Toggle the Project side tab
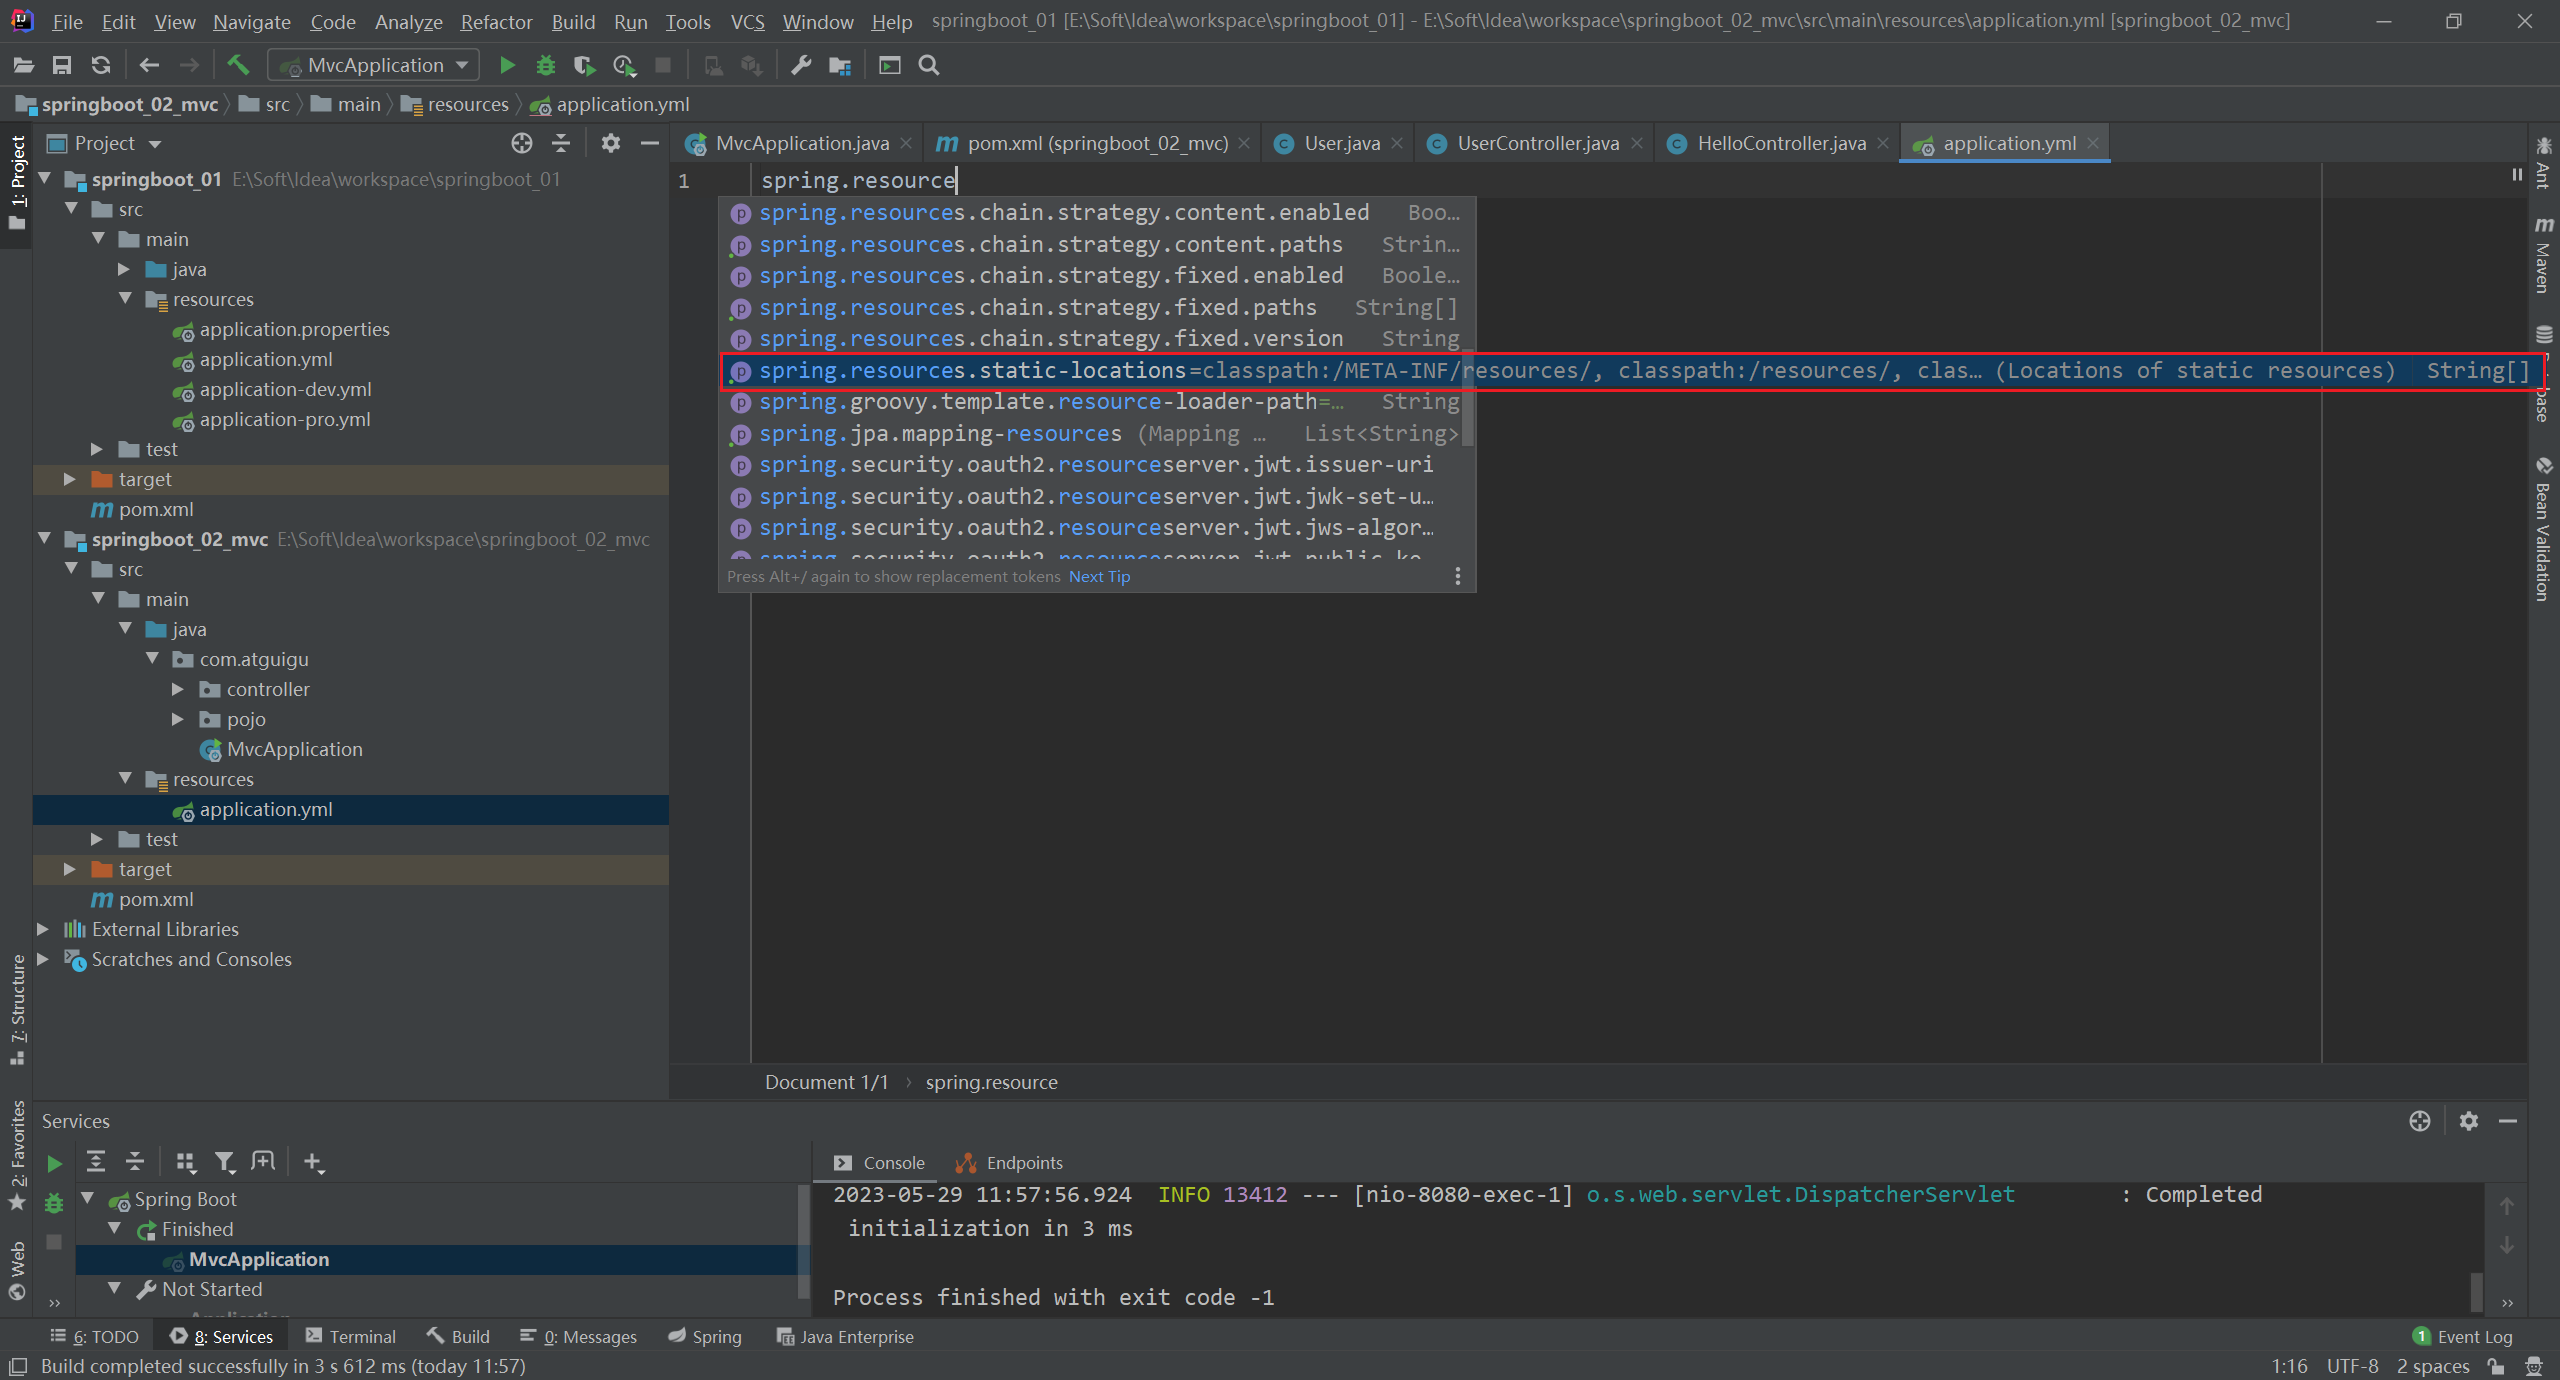 [17, 183]
